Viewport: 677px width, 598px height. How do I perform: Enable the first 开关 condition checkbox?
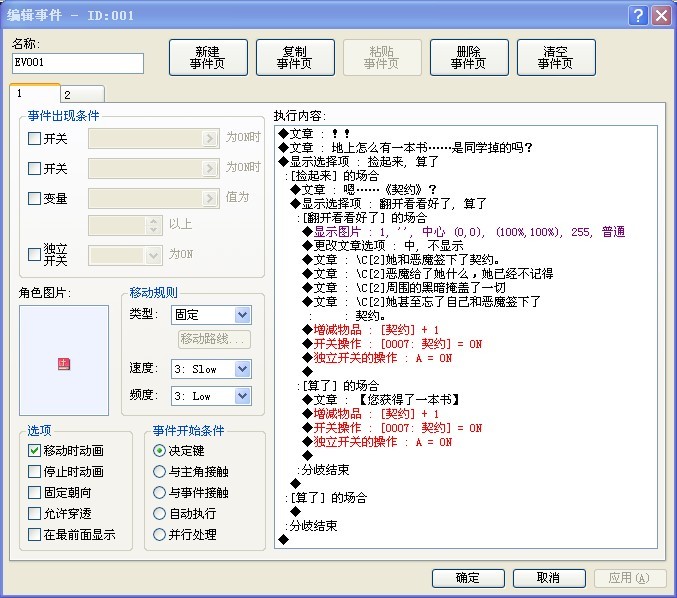34,139
